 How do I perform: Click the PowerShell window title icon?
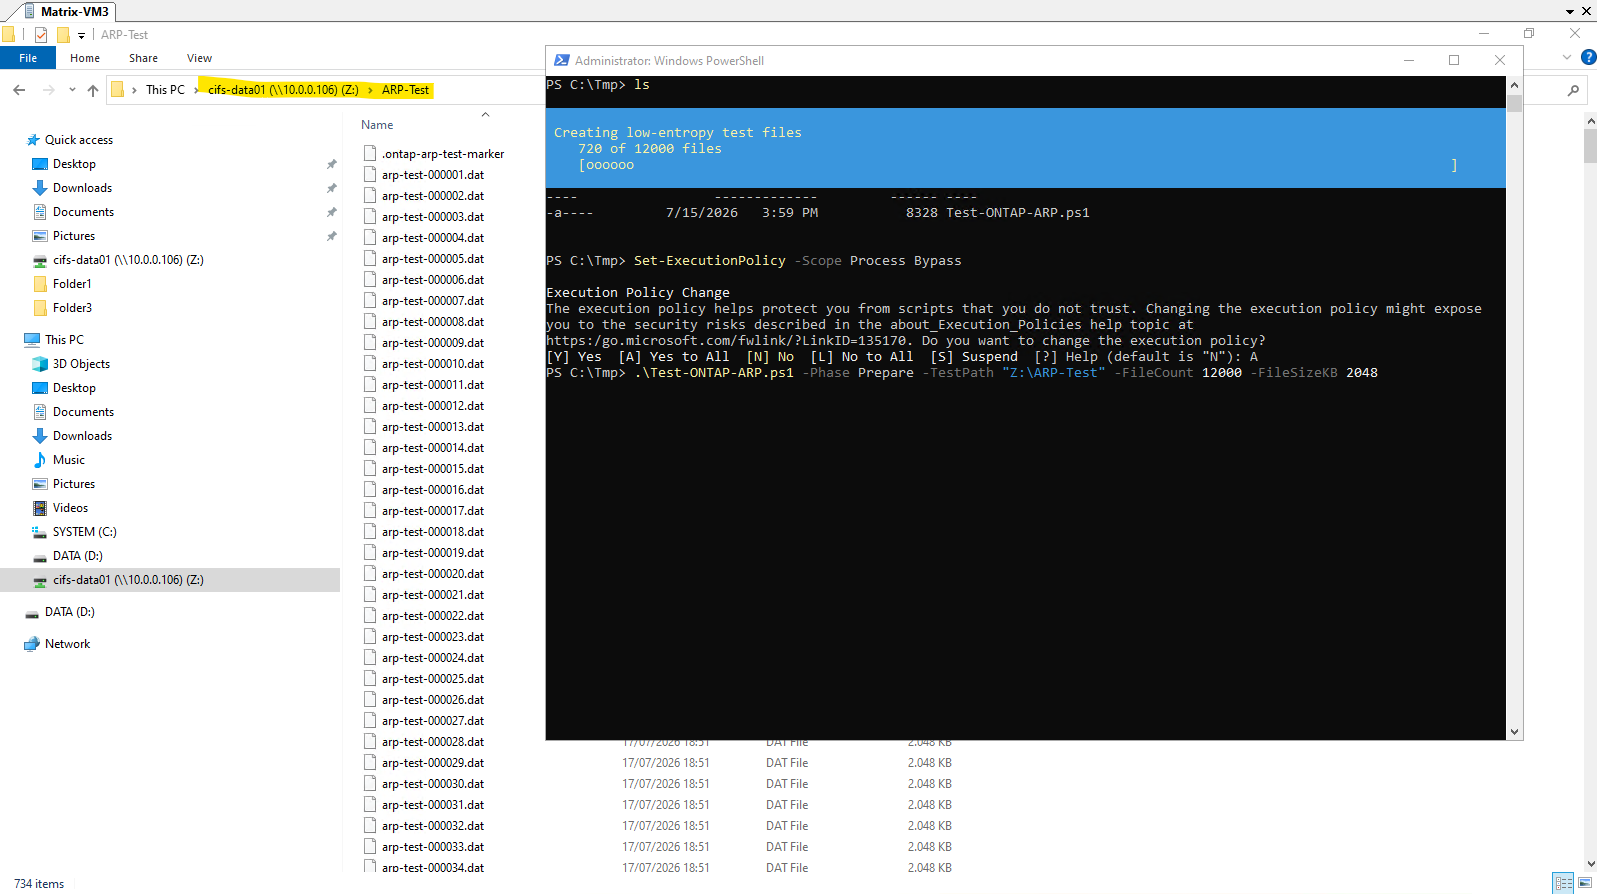click(562, 60)
